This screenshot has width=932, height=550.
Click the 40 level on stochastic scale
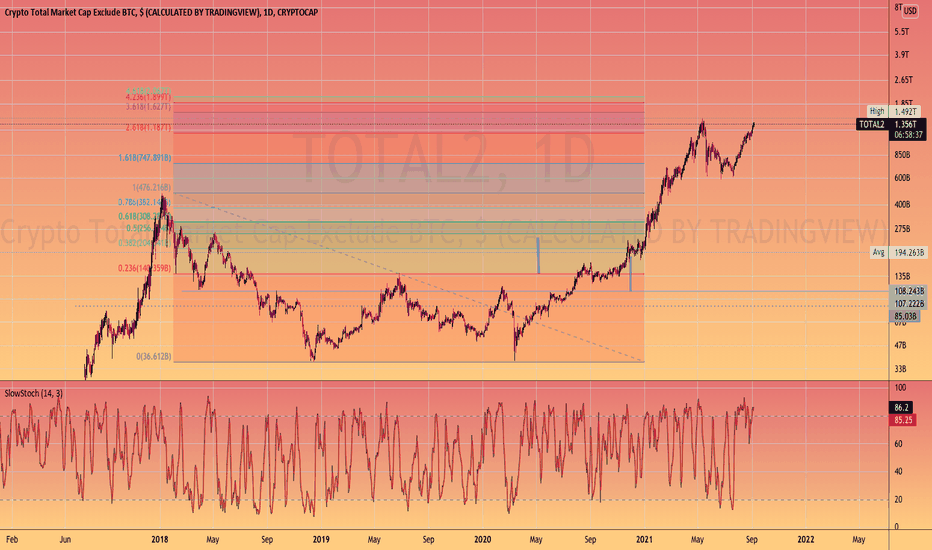(898, 472)
